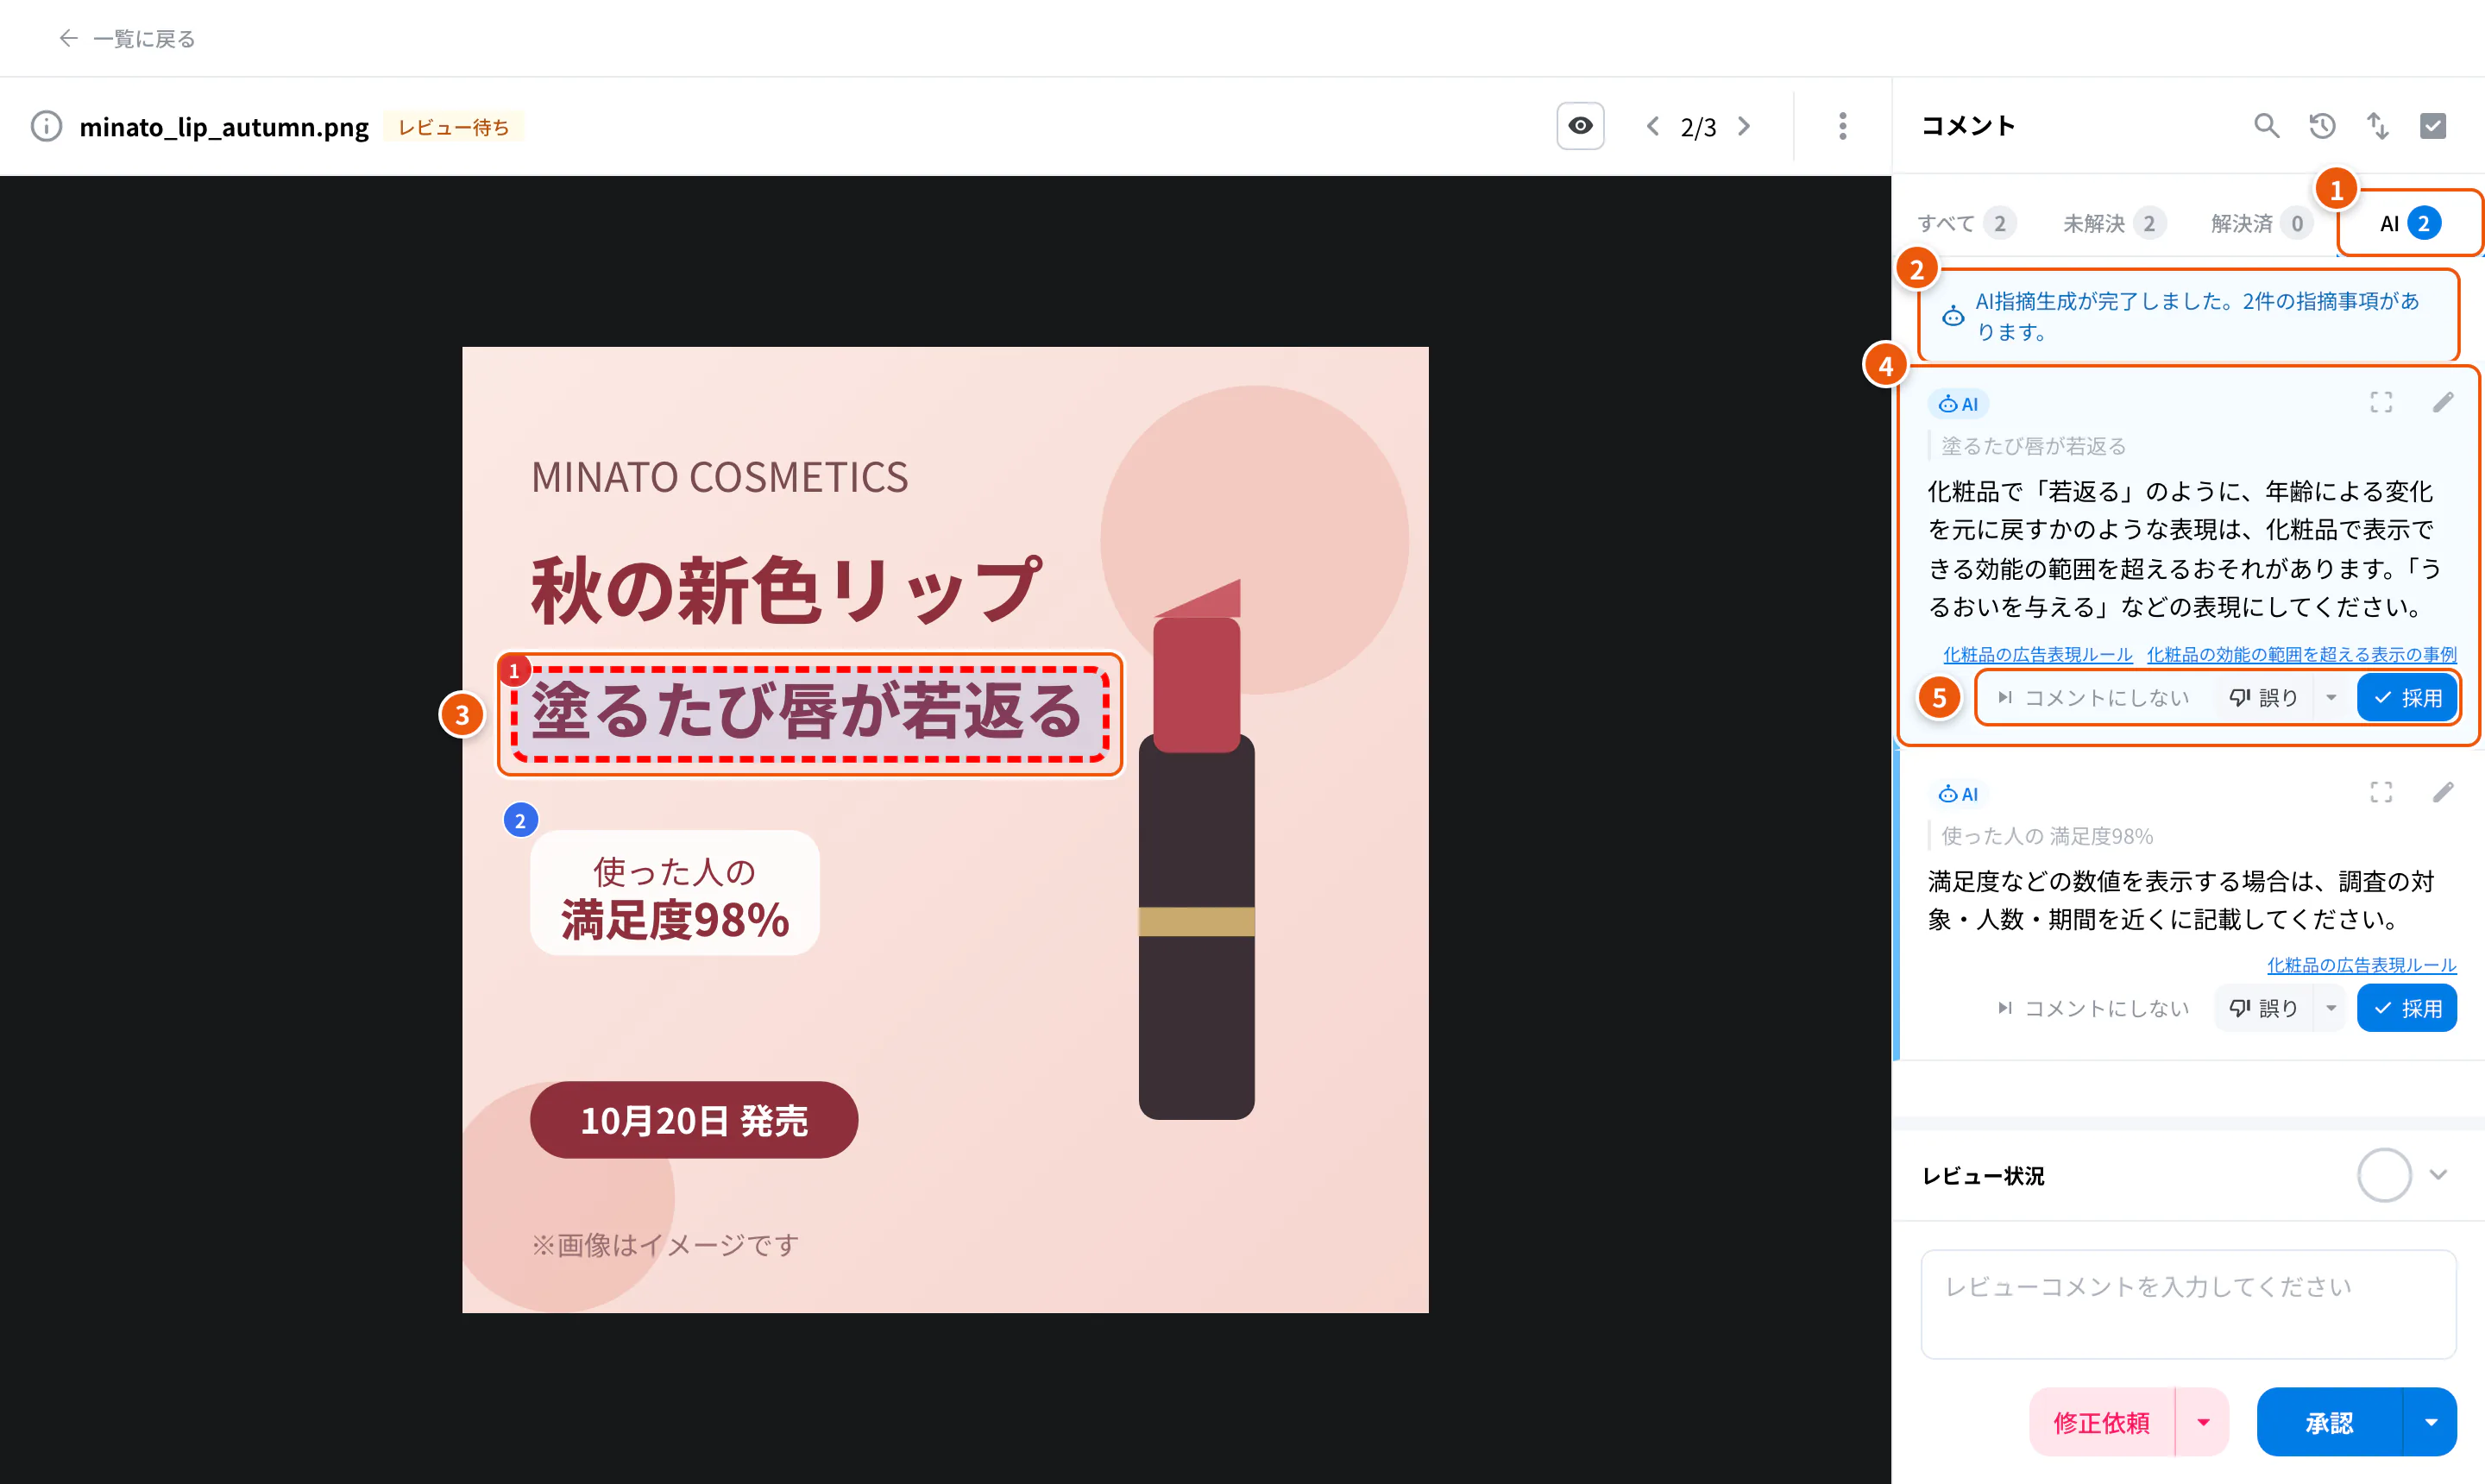Edit the 若返る AI comment with pencil

point(2443,402)
